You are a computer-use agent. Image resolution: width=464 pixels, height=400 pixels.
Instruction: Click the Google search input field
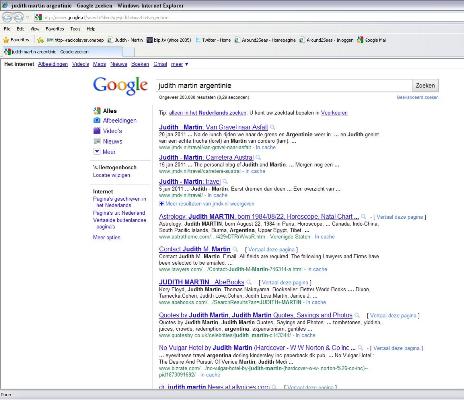tap(284, 86)
